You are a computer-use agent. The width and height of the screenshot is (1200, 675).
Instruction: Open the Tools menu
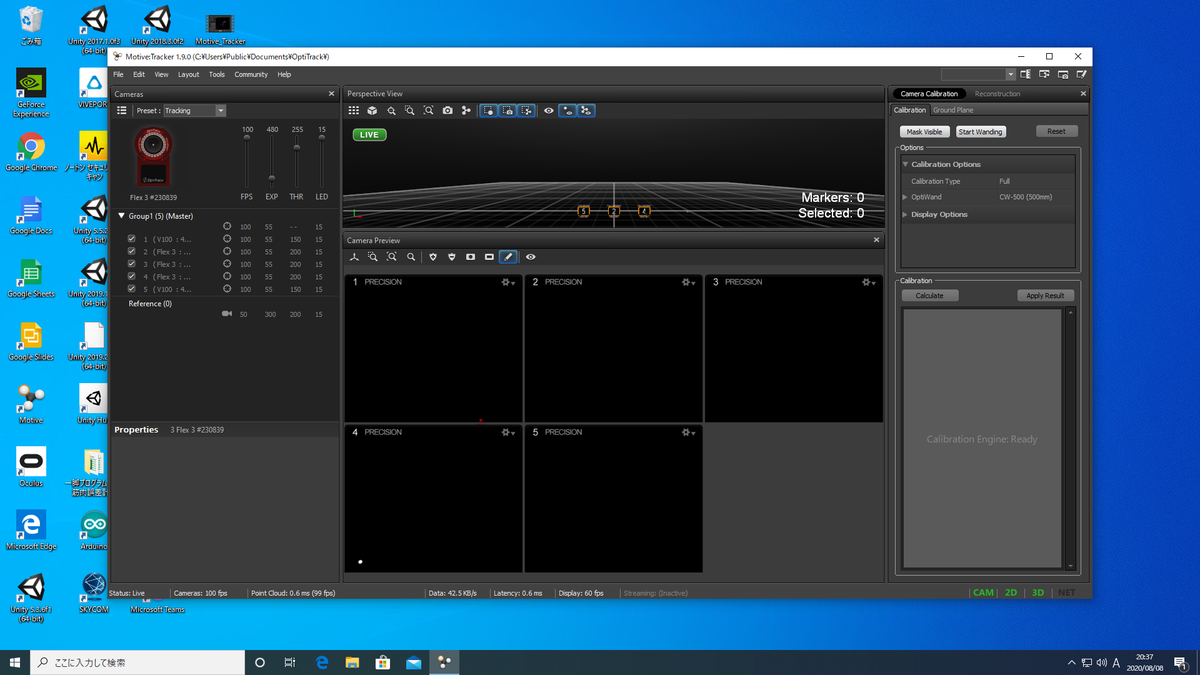(x=217, y=74)
